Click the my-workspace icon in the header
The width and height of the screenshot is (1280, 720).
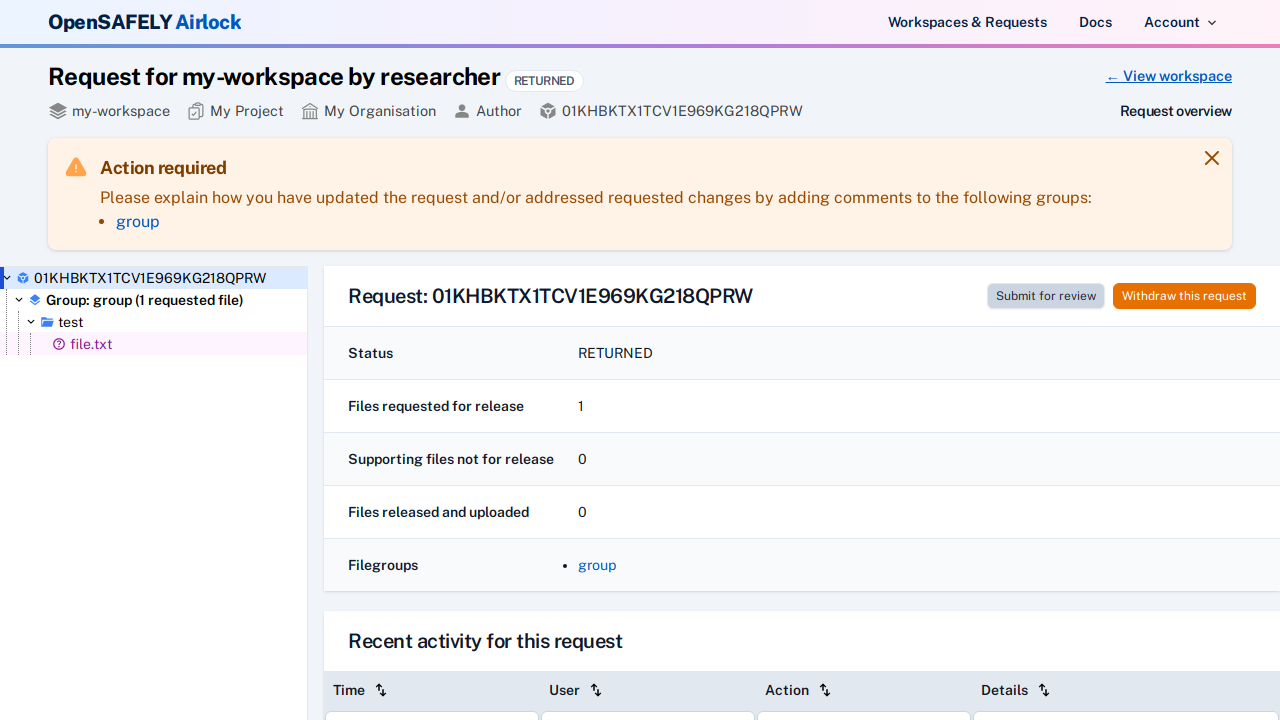click(x=57, y=111)
